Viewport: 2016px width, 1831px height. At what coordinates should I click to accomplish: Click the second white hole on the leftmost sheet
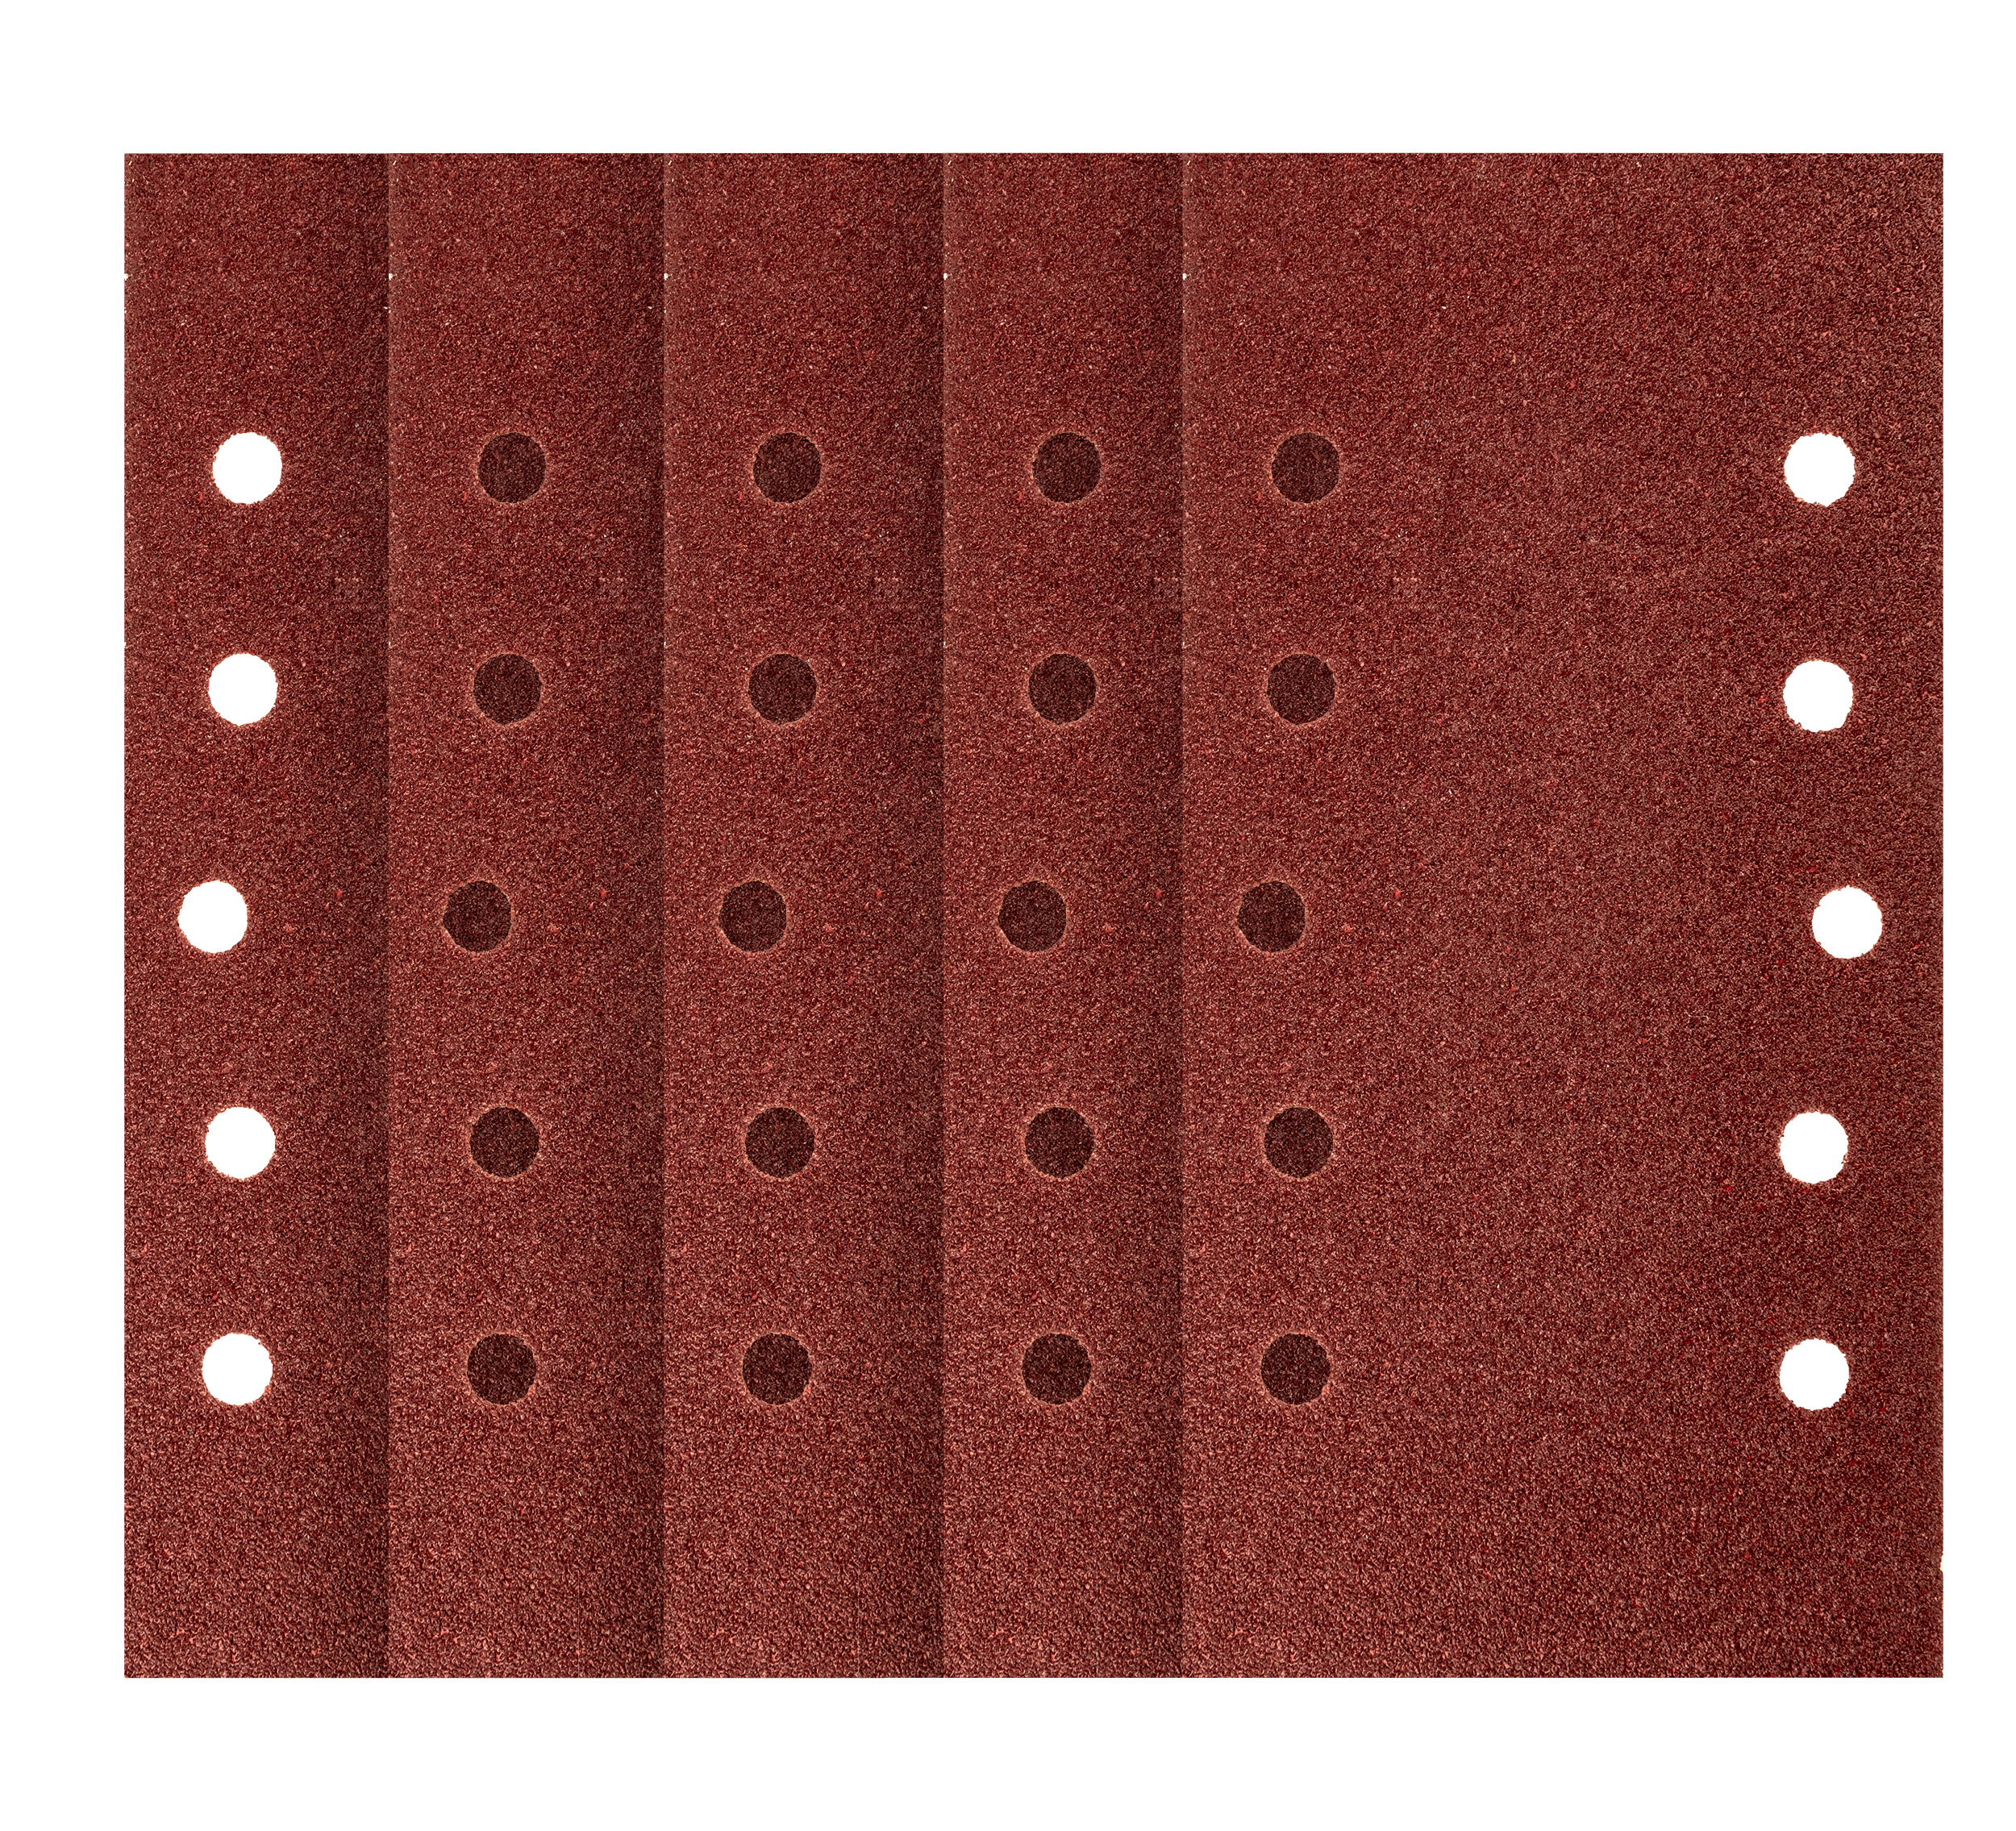(243, 689)
